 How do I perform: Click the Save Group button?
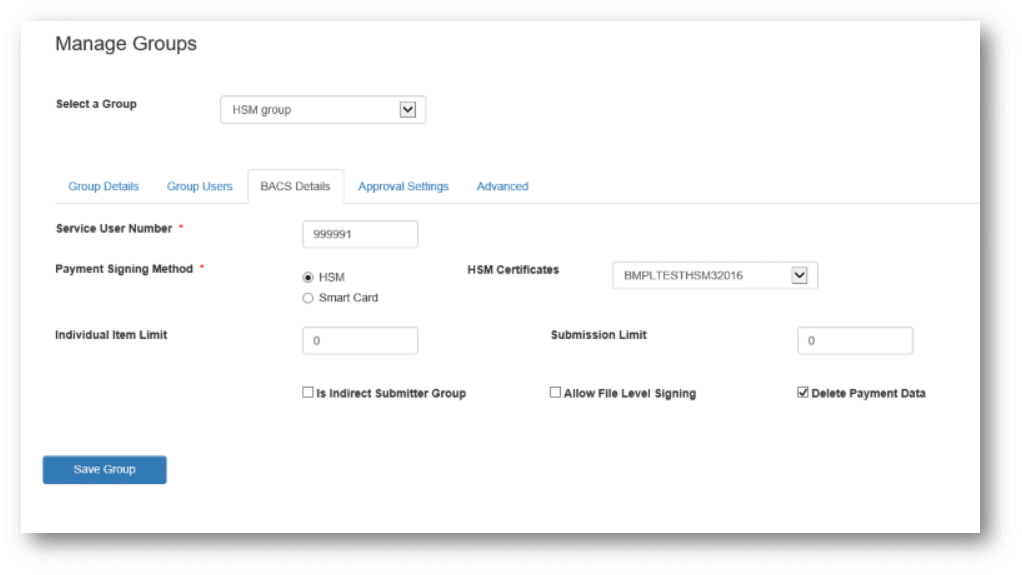104,469
